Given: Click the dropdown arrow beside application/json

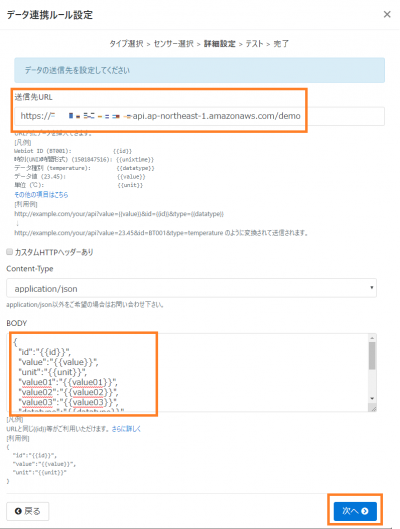Looking at the screenshot, I should point(371,288).
